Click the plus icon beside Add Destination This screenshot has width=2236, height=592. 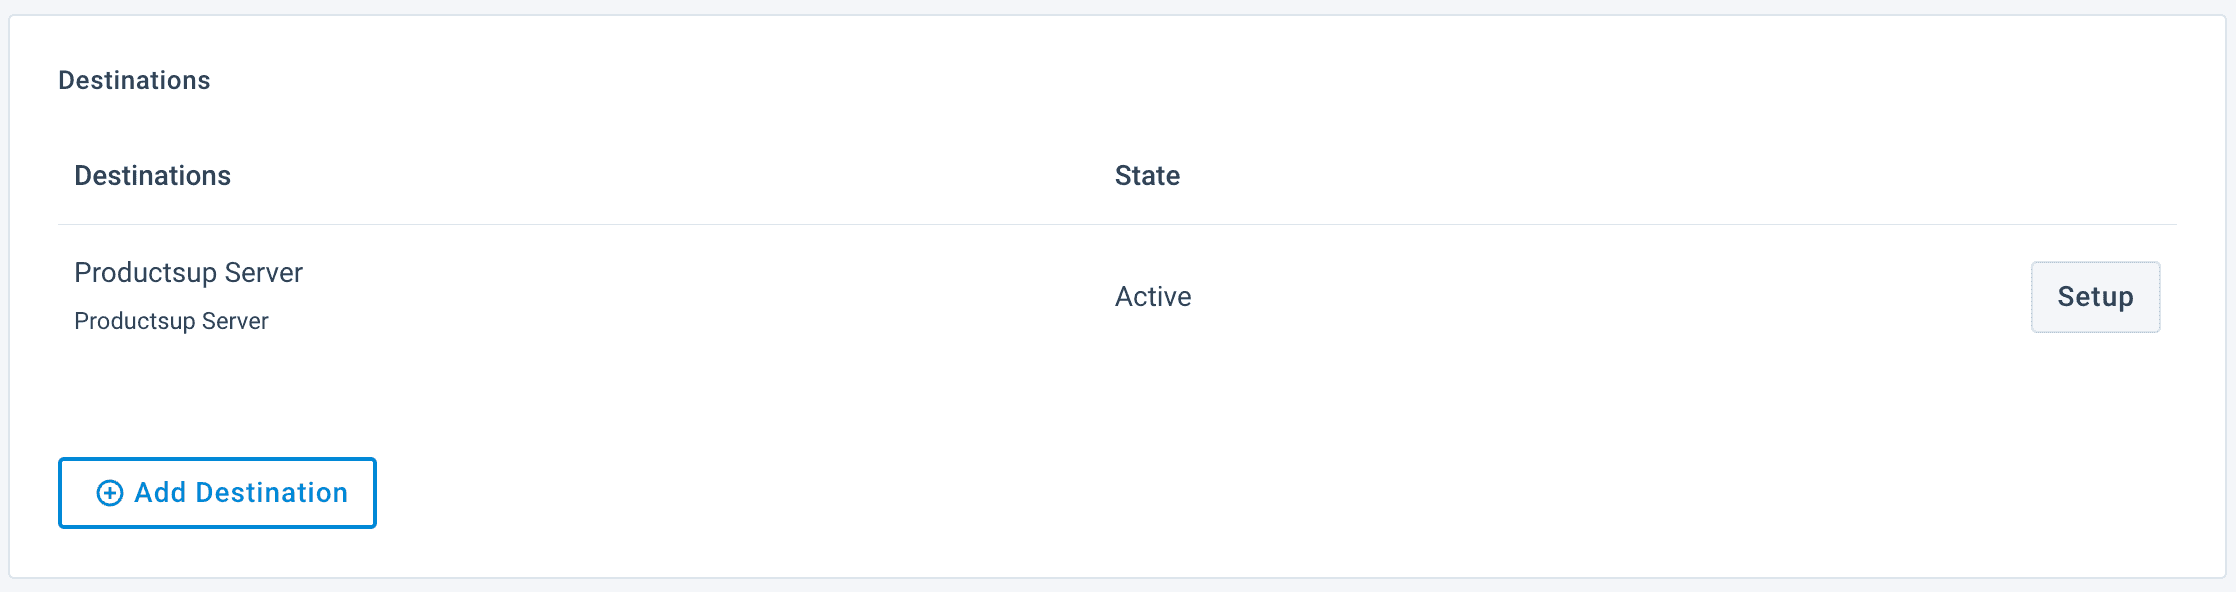tap(109, 493)
